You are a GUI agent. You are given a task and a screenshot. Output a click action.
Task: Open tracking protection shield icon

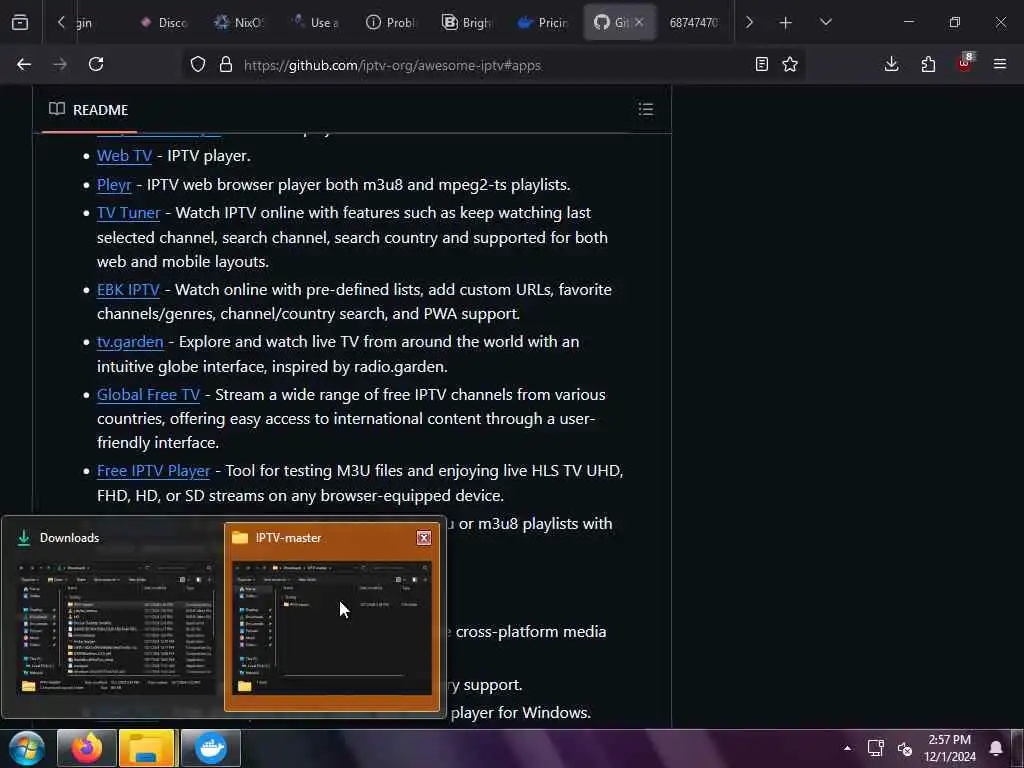(x=198, y=64)
